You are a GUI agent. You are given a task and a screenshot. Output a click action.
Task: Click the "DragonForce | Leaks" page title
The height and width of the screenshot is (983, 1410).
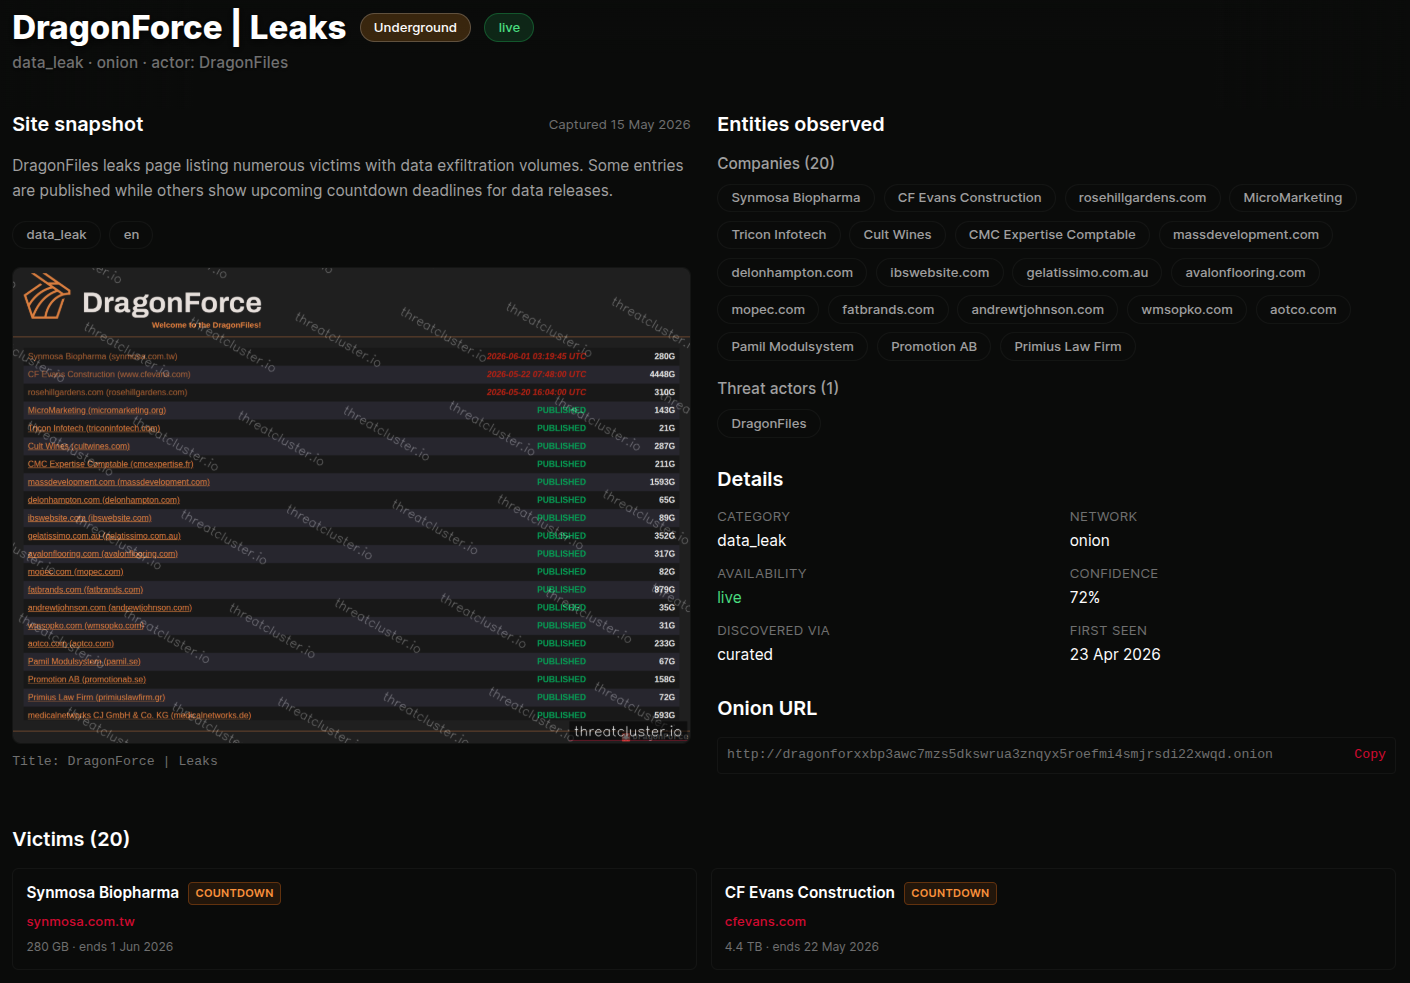click(x=179, y=28)
